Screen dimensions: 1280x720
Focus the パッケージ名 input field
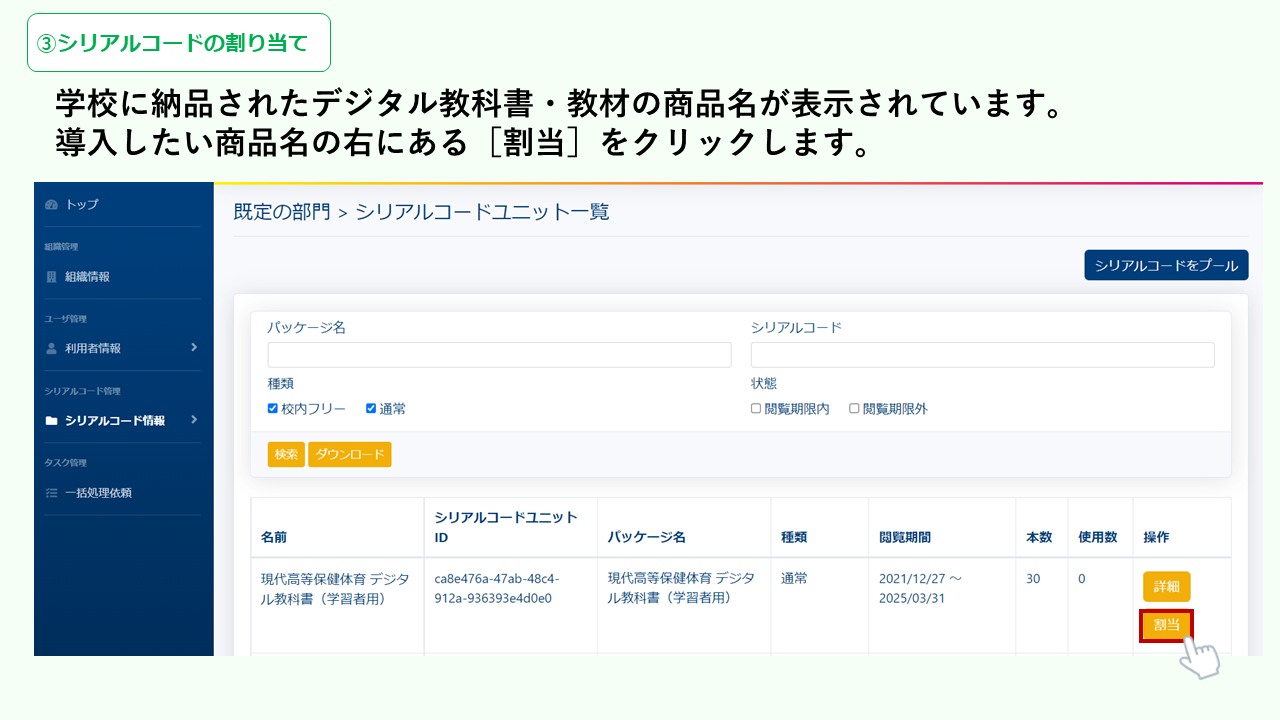click(499, 355)
